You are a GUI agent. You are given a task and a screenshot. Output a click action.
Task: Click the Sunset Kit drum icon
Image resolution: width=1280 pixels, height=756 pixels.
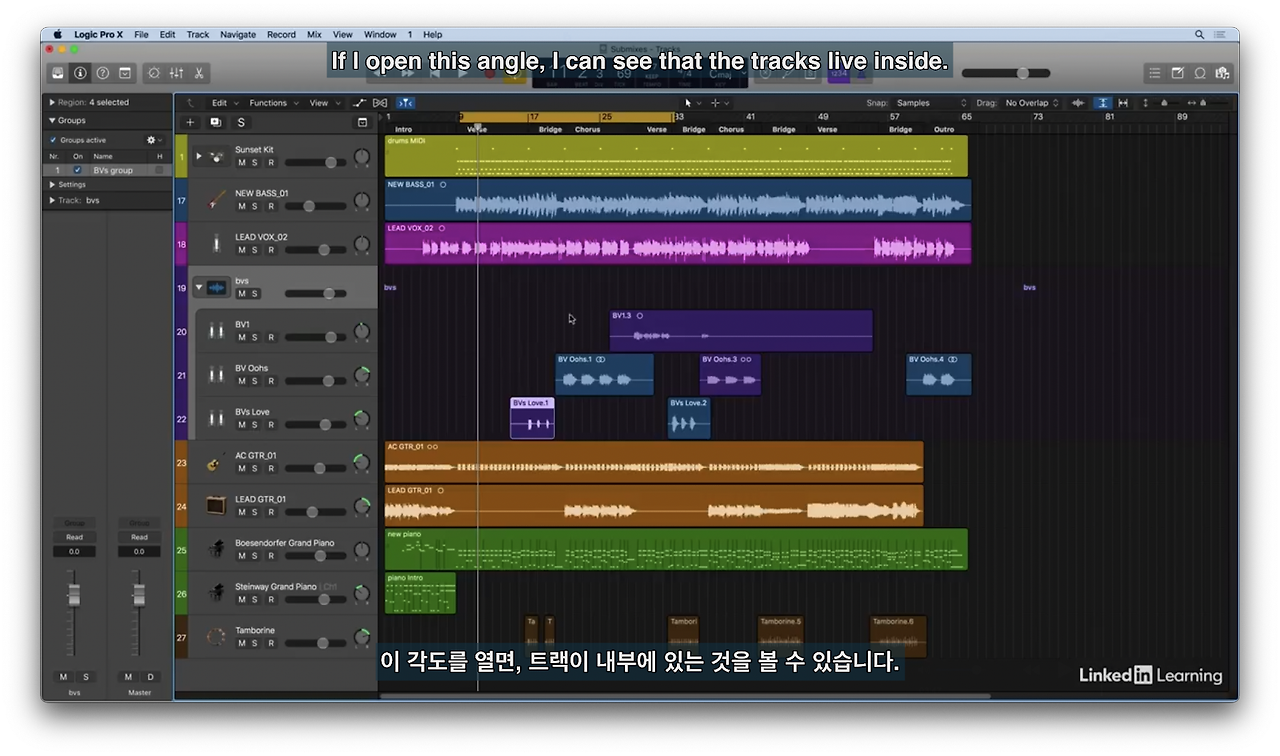tap(217, 157)
